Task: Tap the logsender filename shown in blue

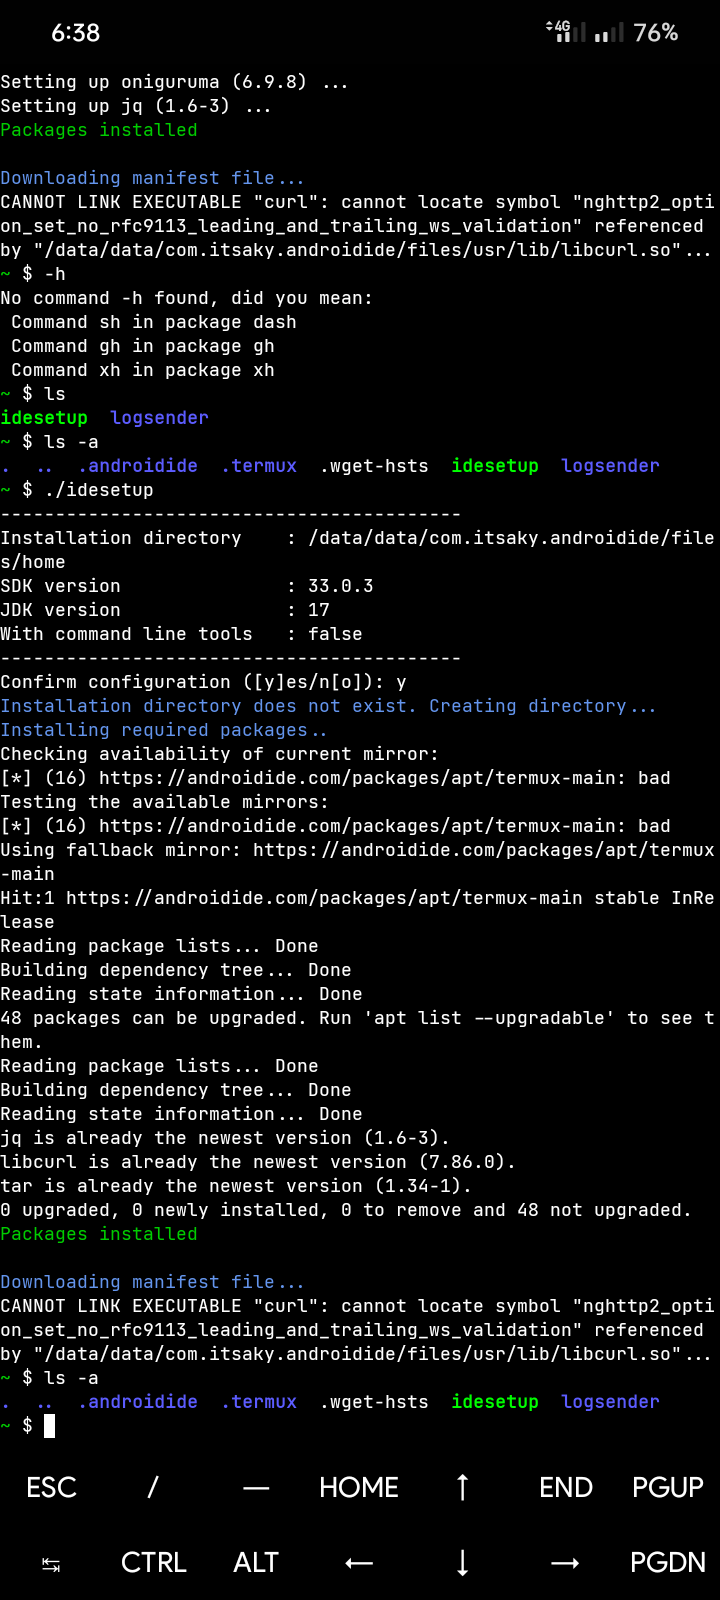Action: pos(159,417)
